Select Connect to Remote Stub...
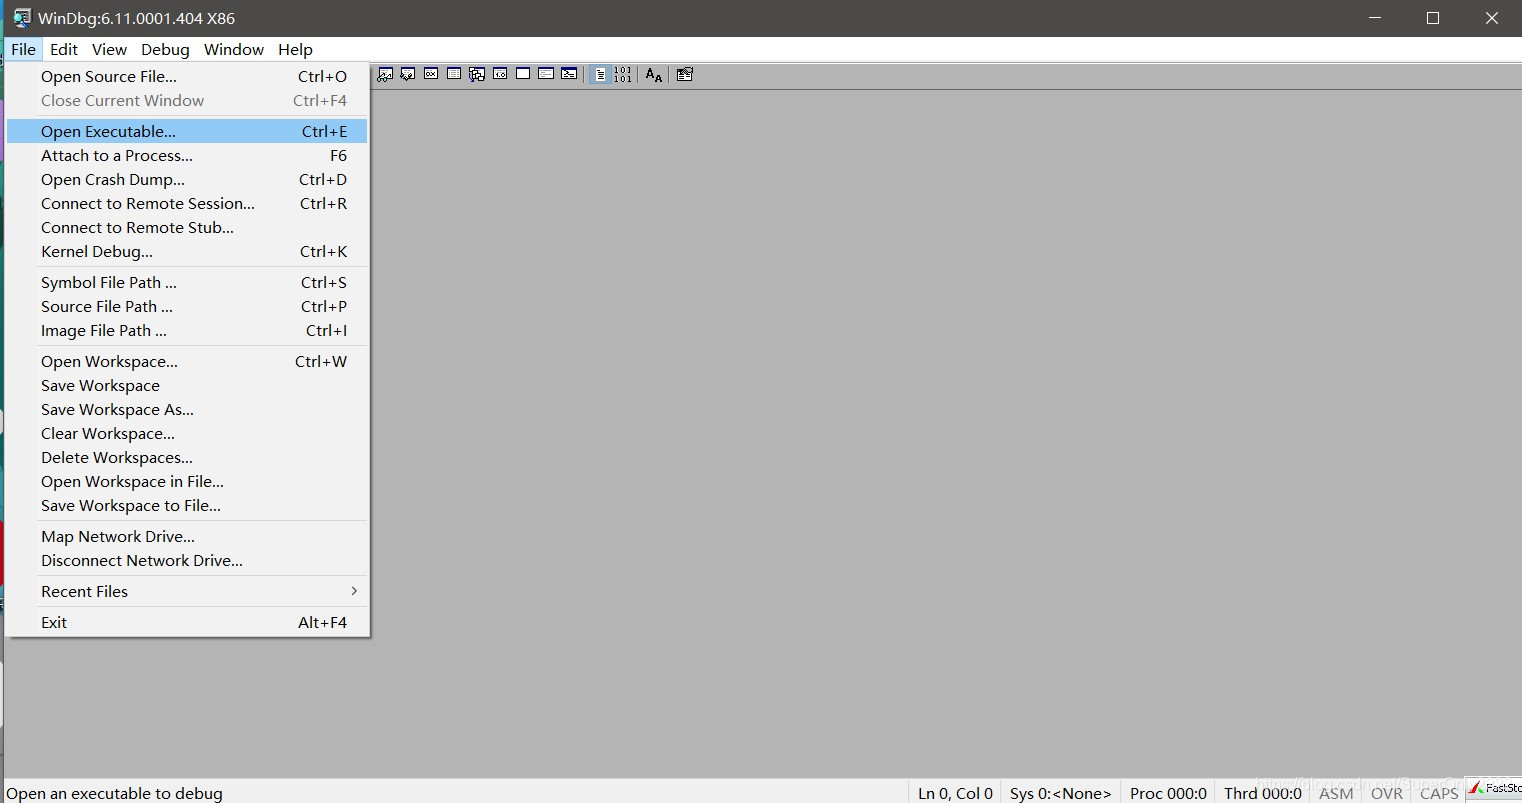 pos(187,227)
